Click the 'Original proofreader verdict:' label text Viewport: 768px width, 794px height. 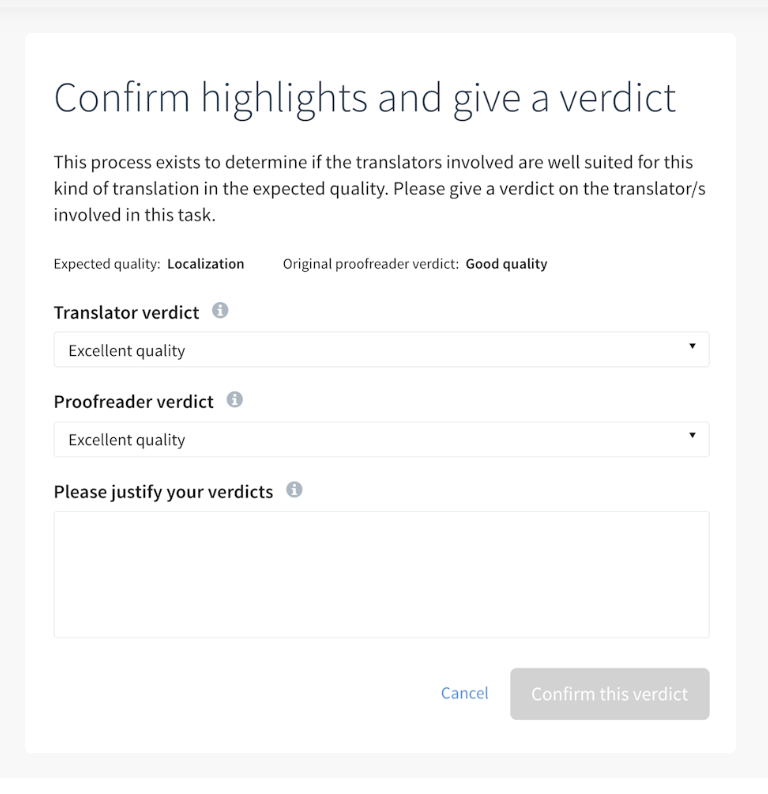coord(371,264)
